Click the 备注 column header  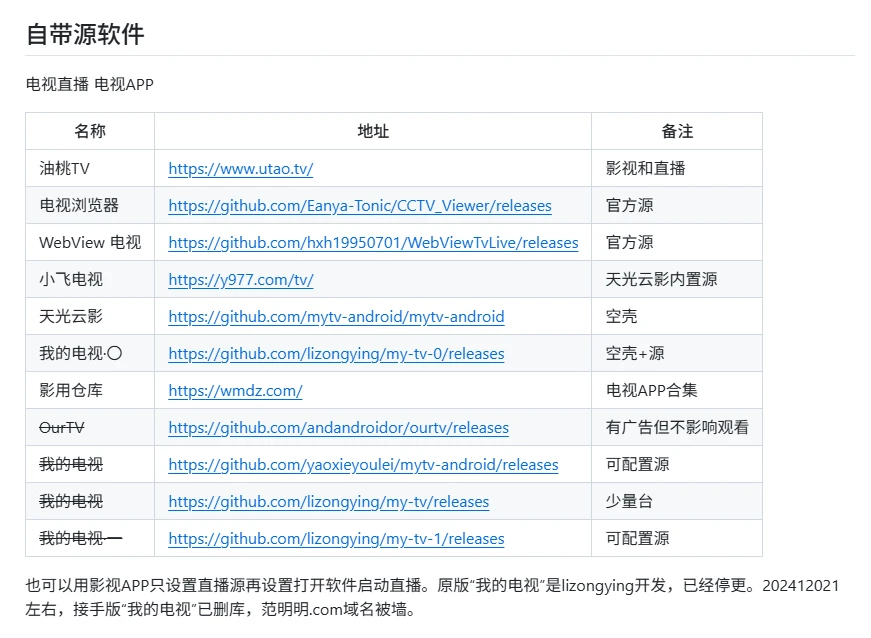click(677, 132)
